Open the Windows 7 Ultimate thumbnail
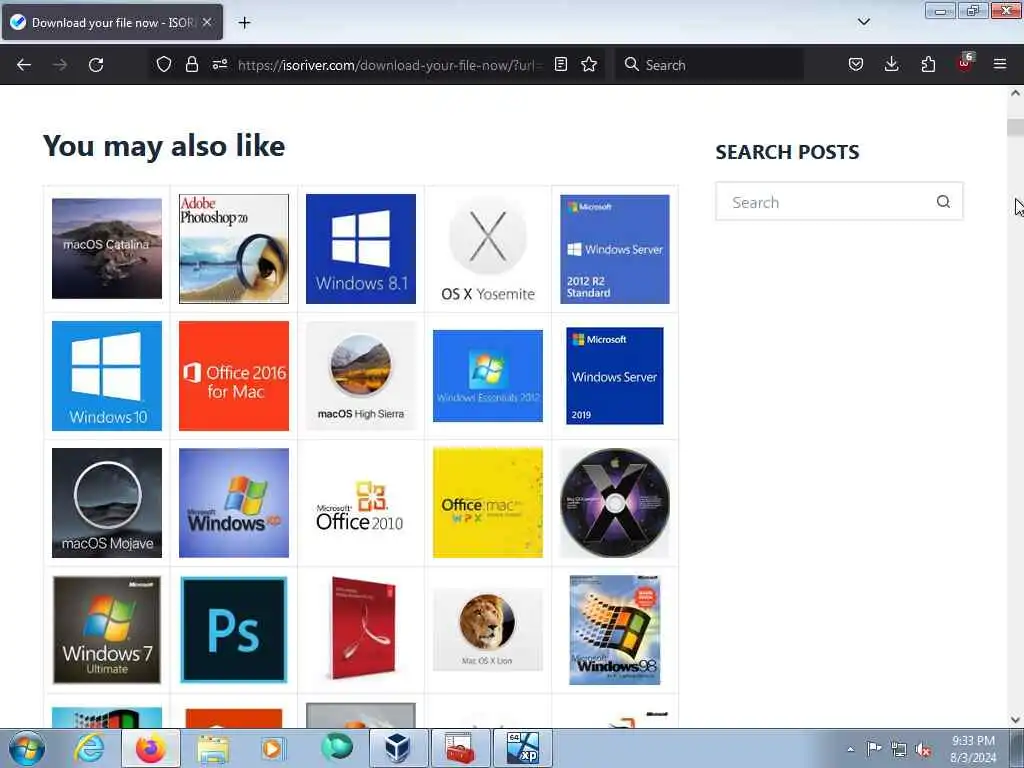1024x768 pixels. pos(107,630)
